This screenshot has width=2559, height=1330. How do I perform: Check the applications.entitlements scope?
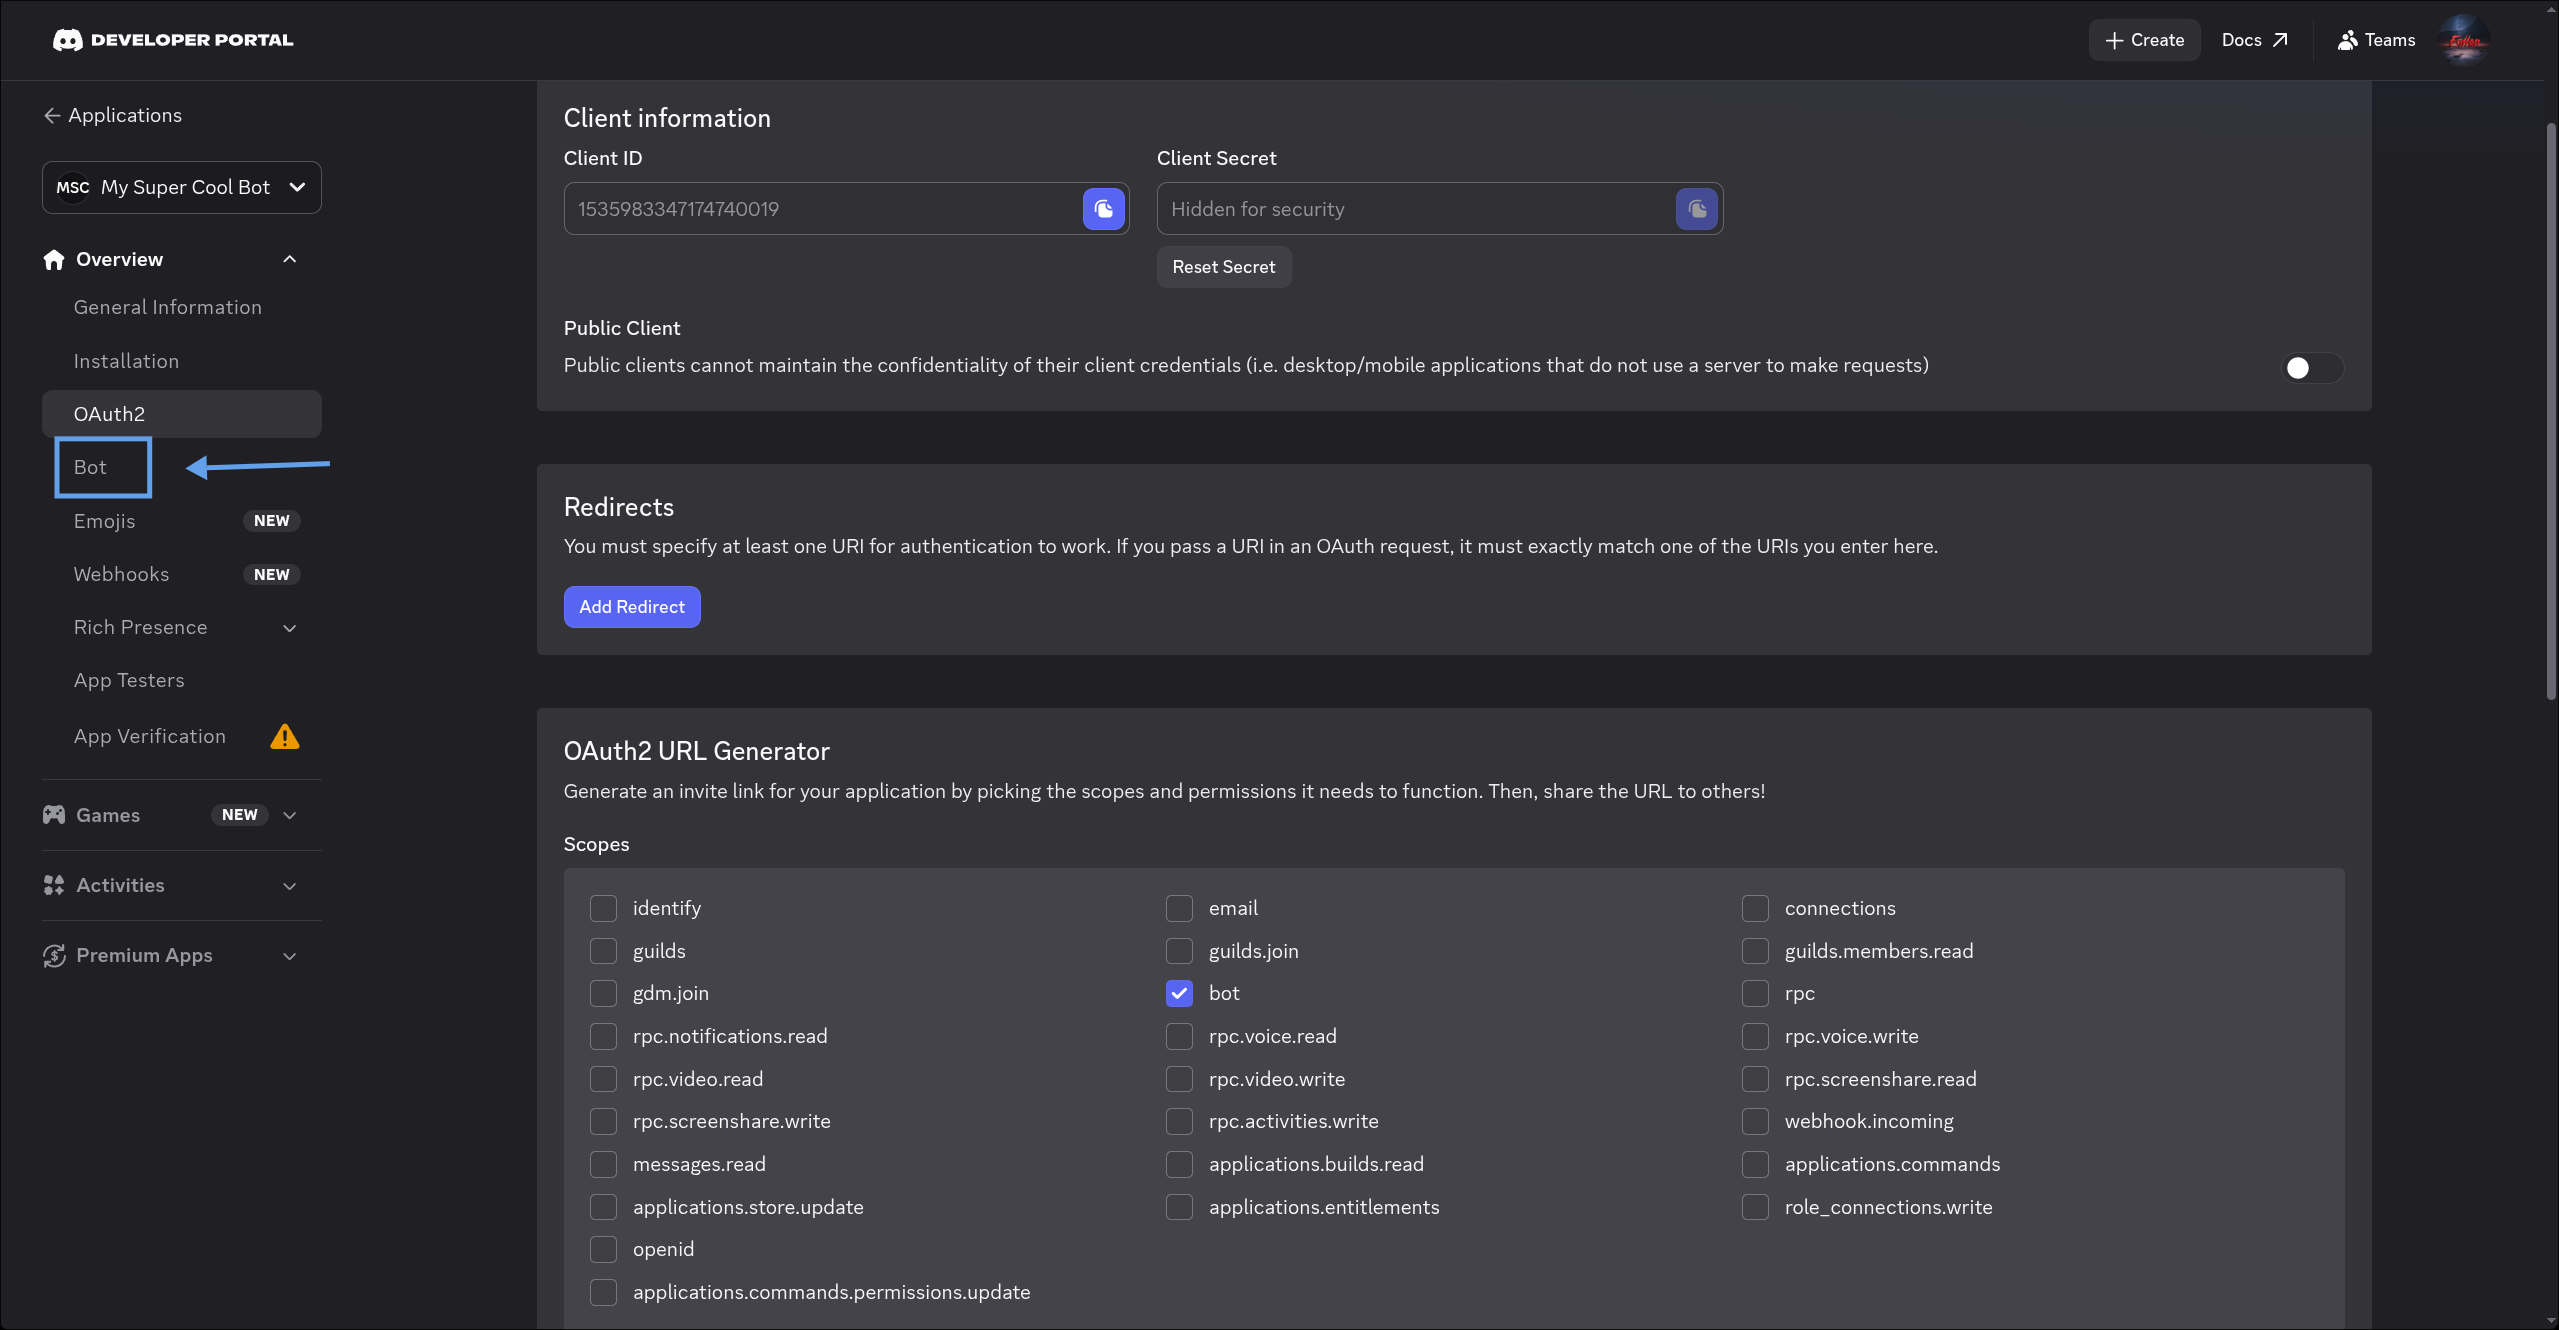1179,1207
